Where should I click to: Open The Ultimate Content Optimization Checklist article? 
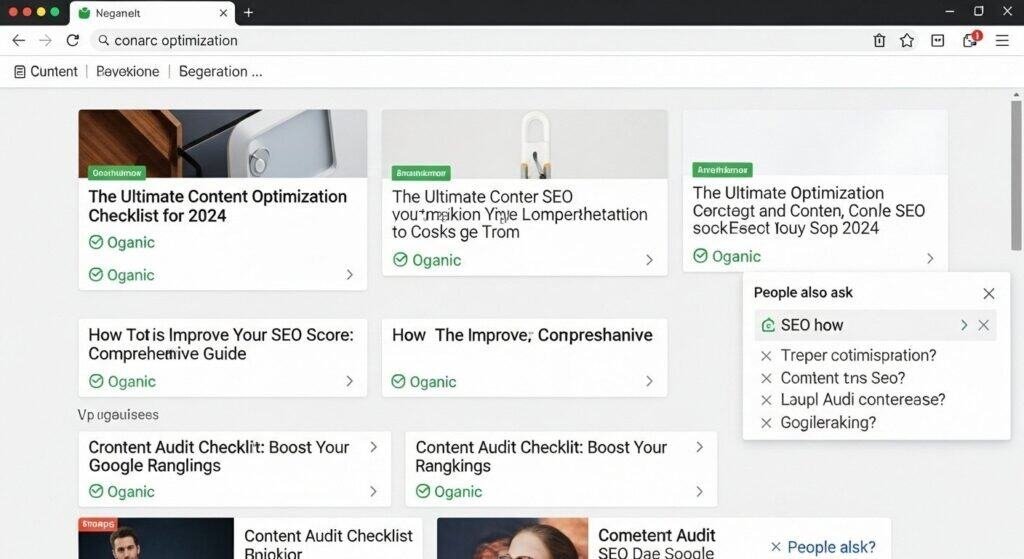pos(217,206)
